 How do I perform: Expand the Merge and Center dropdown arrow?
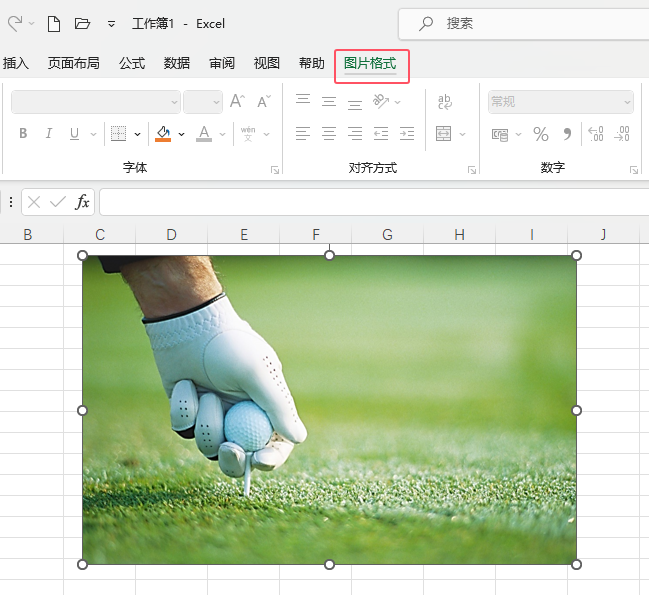point(462,134)
